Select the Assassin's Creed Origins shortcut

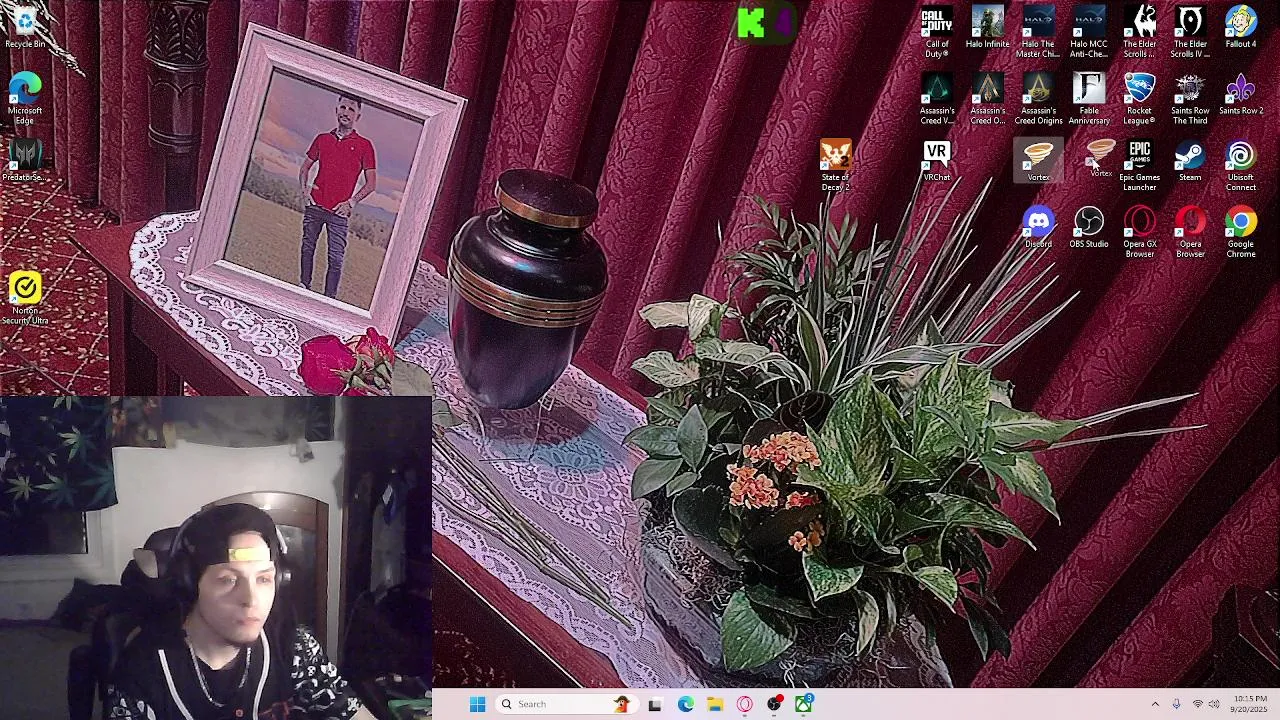(x=1038, y=100)
